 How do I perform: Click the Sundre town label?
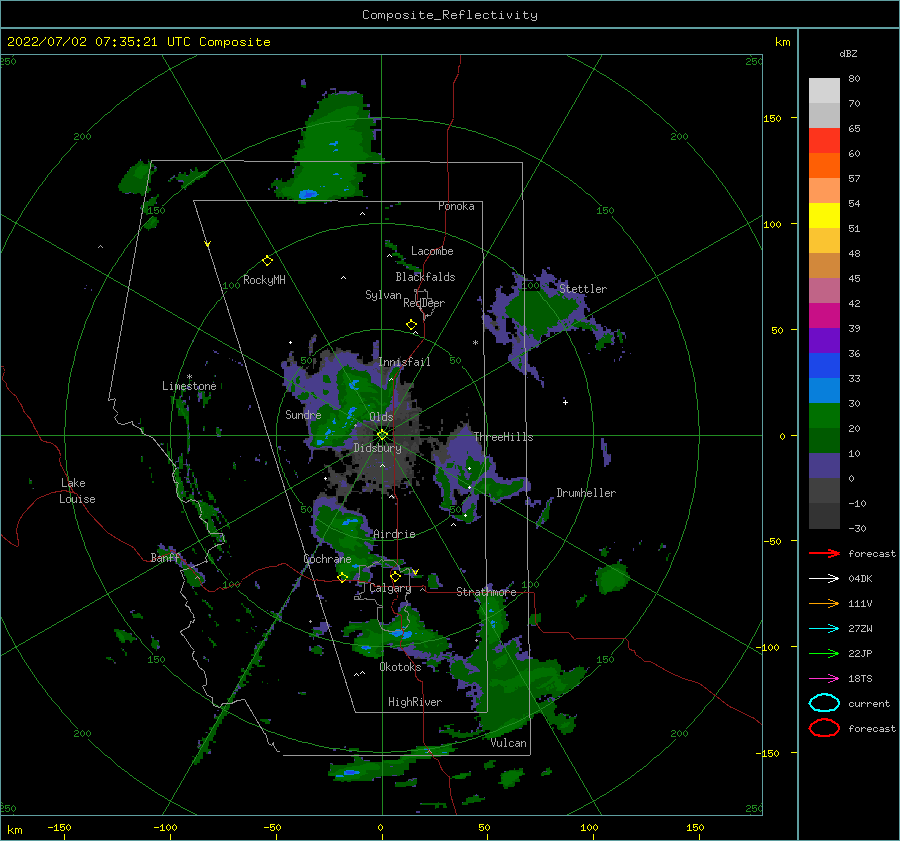[303, 414]
